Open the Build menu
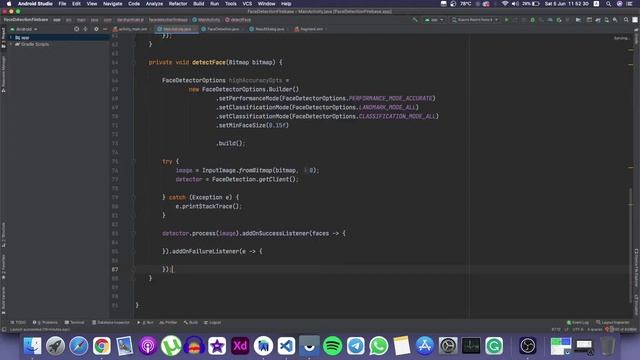 tap(199, 4)
